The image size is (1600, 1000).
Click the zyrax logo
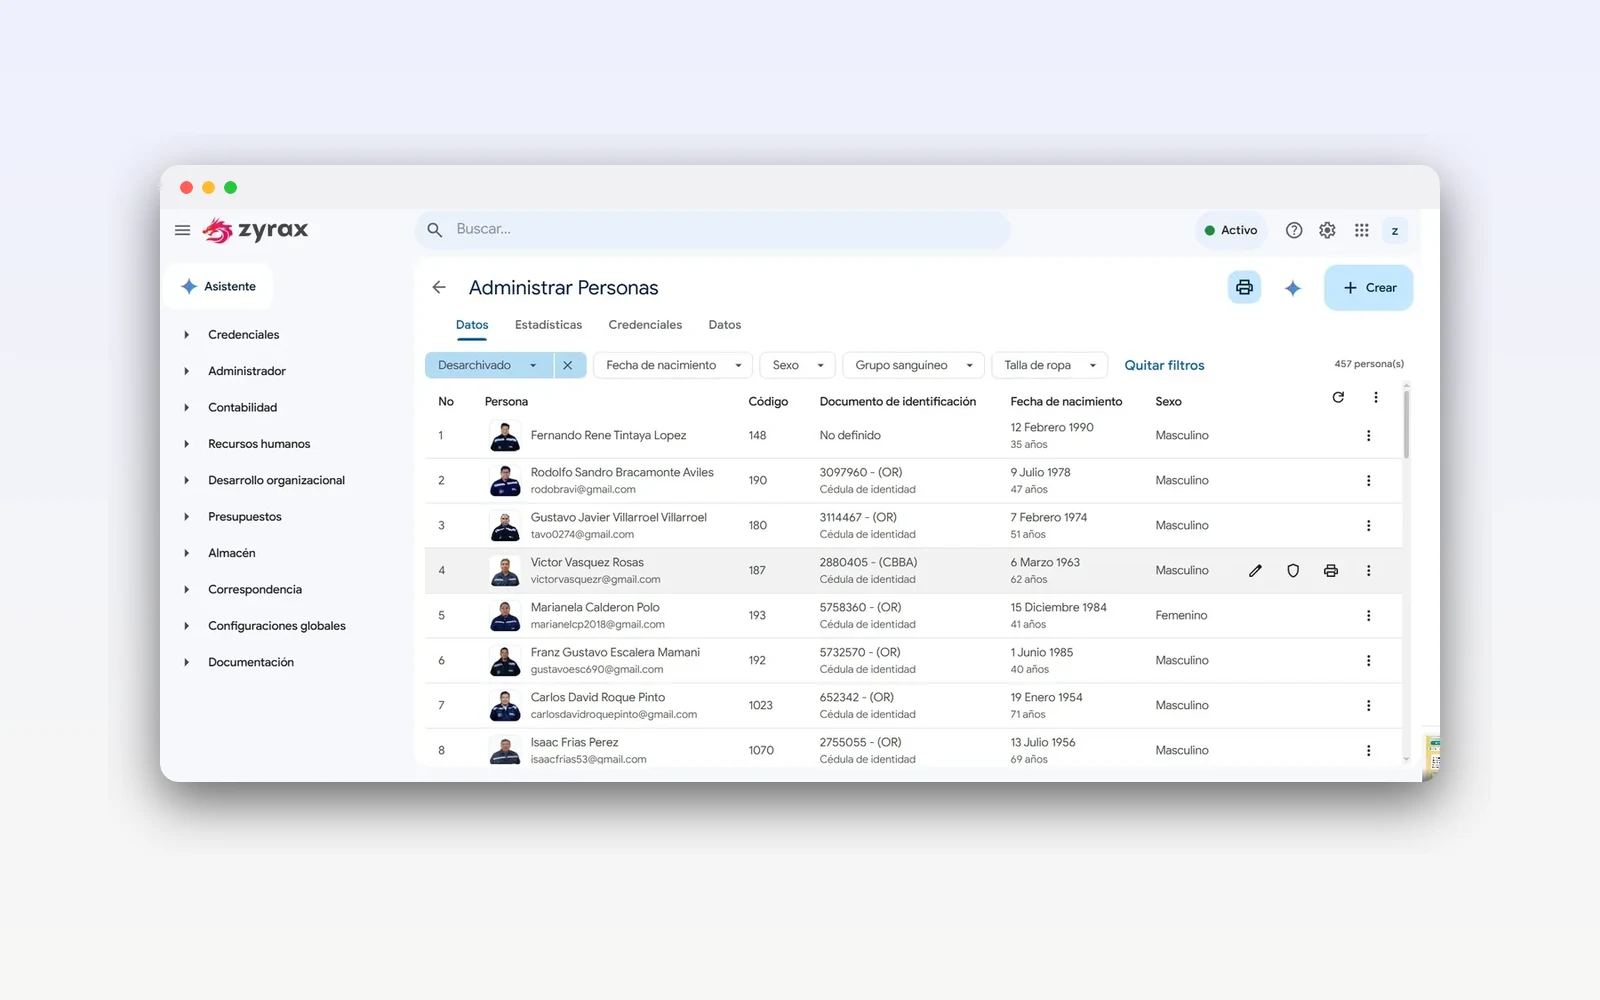(x=255, y=230)
